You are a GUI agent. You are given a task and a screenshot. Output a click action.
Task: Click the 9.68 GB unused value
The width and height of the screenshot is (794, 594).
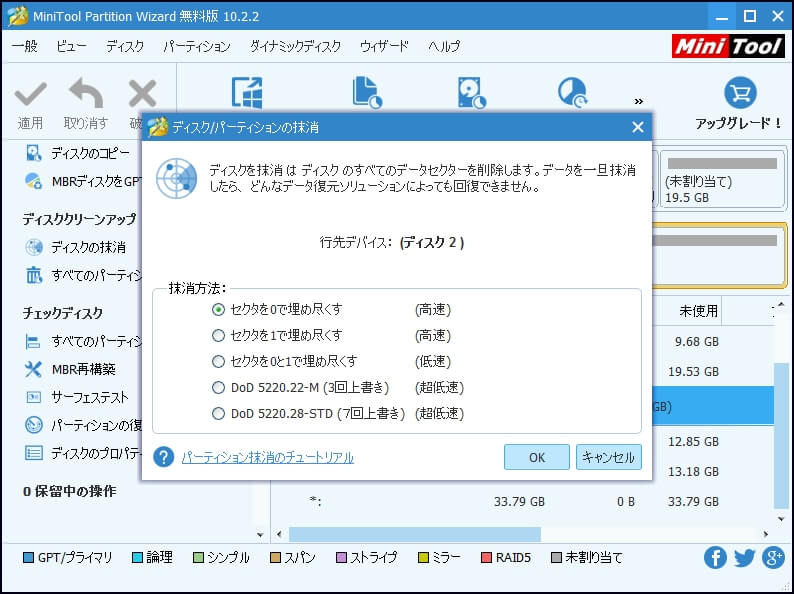click(696, 342)
